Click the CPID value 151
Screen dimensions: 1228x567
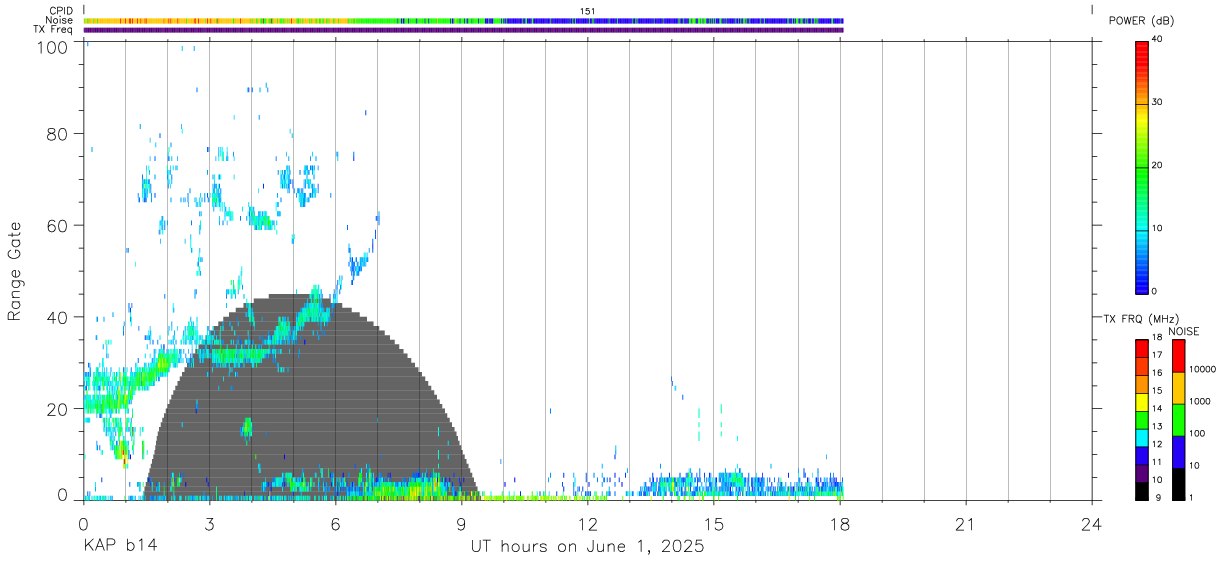pyautogui.click(x=588, y=11)
